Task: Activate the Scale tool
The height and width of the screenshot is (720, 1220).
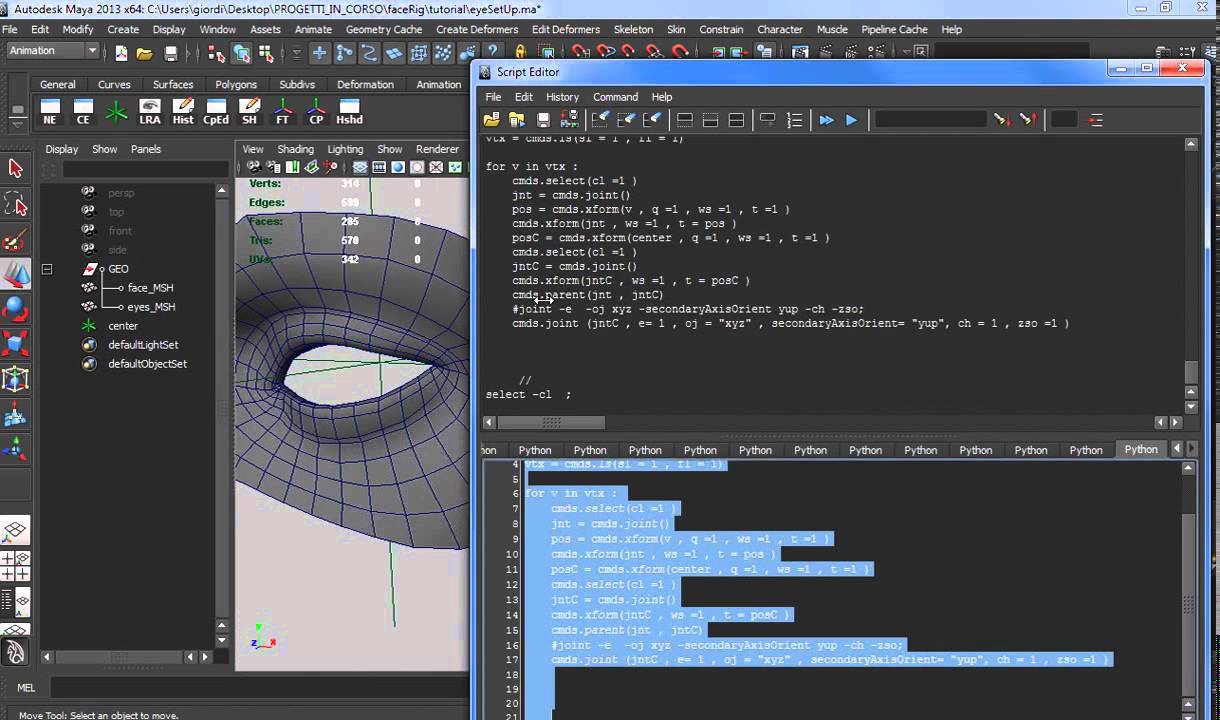Action: tap(15, 345)
